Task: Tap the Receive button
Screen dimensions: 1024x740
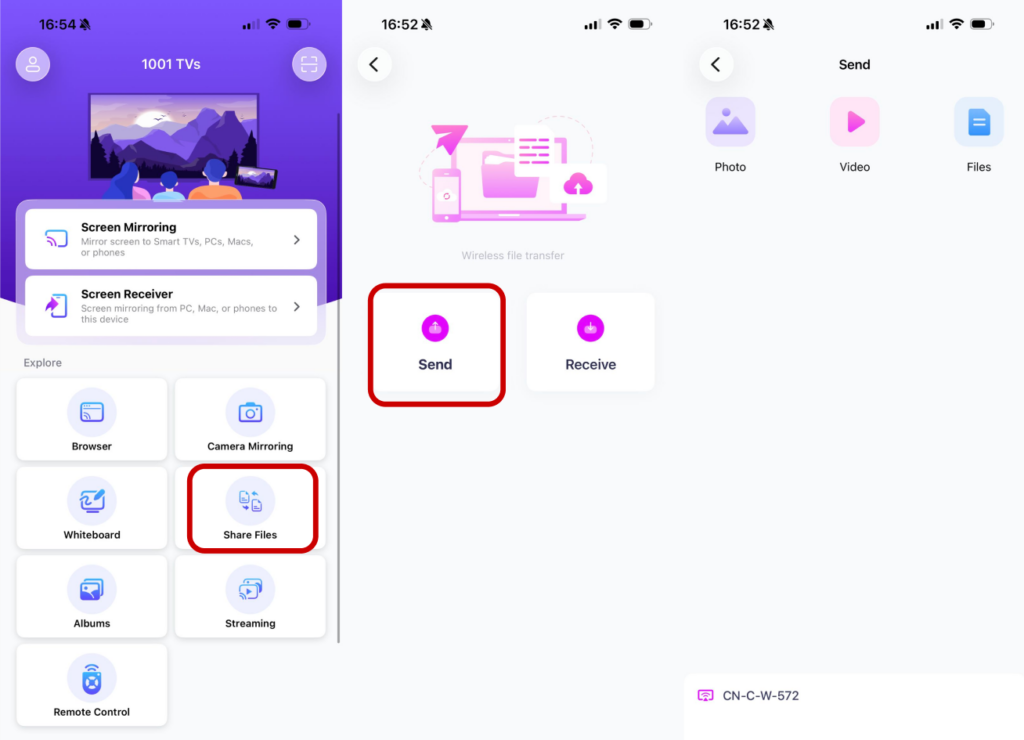Action: click(x=590, y=342)
